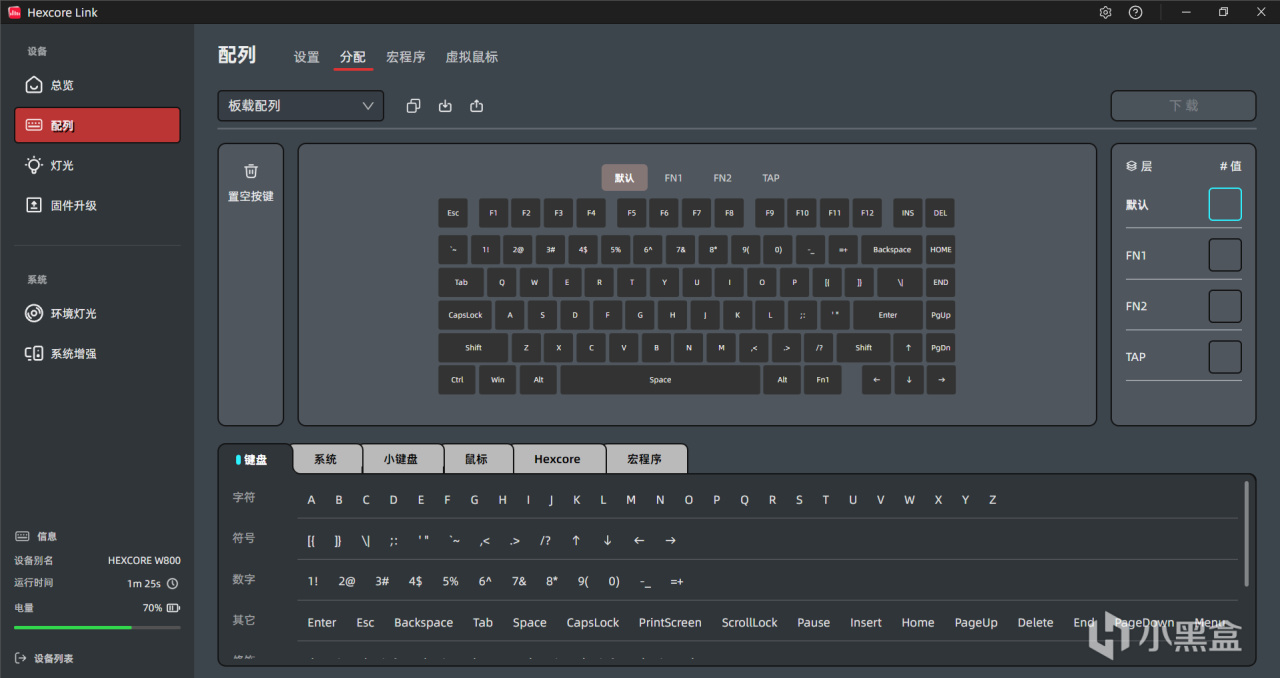Switch to the 设置 tab
The height and width of the screenshot is (678, 1280).
(x=306, y=57)
